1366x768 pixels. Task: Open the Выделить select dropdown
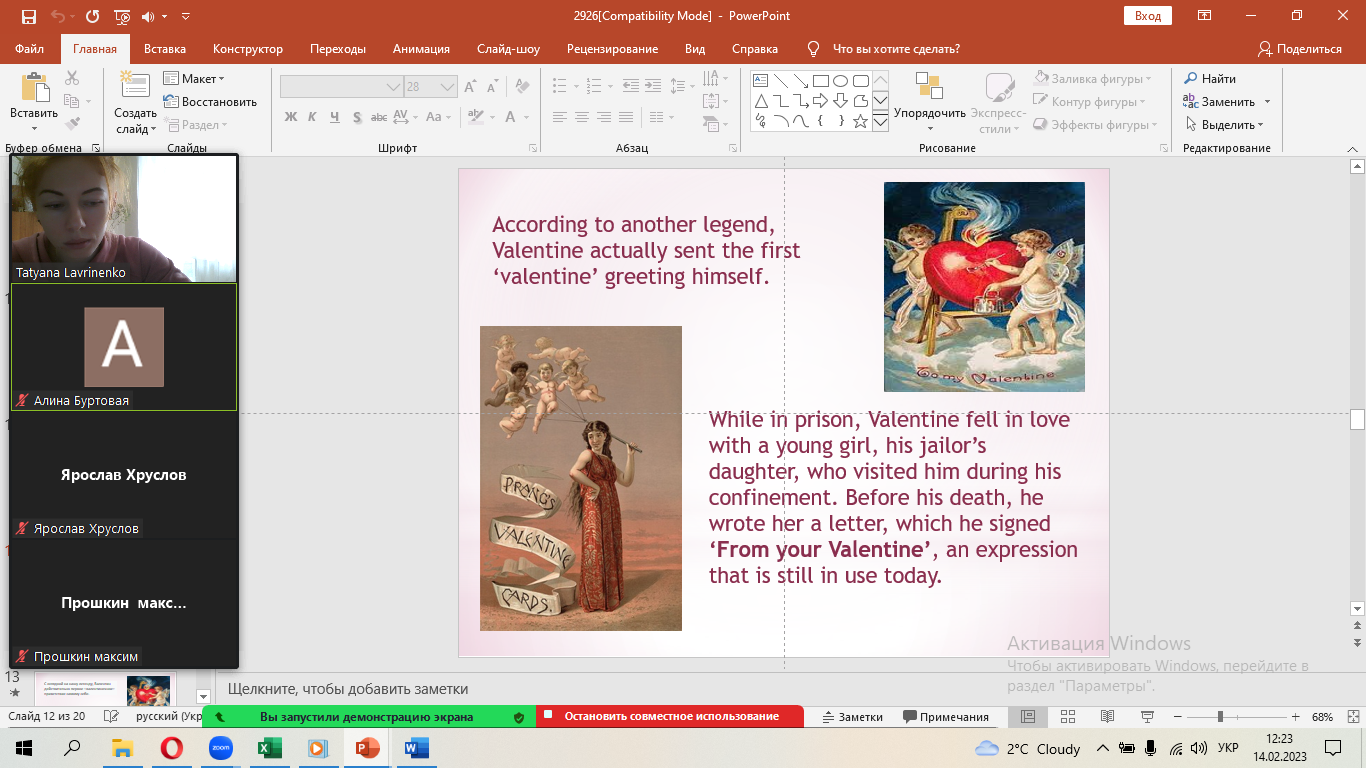tap(1226, 125)
